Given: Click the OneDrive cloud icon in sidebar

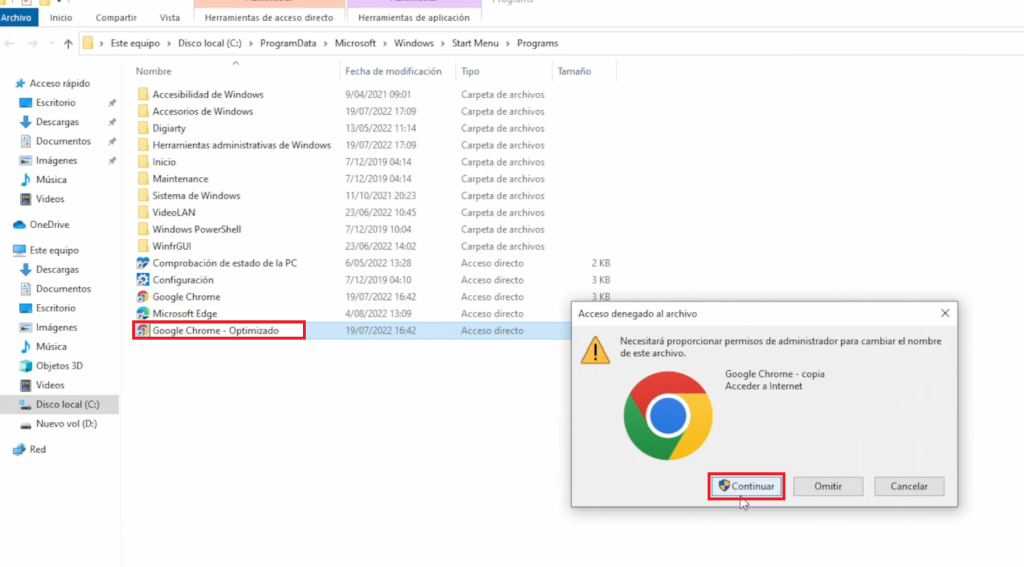Looking at the screenshot, I should pyautogui.click(x=20, y=225).
